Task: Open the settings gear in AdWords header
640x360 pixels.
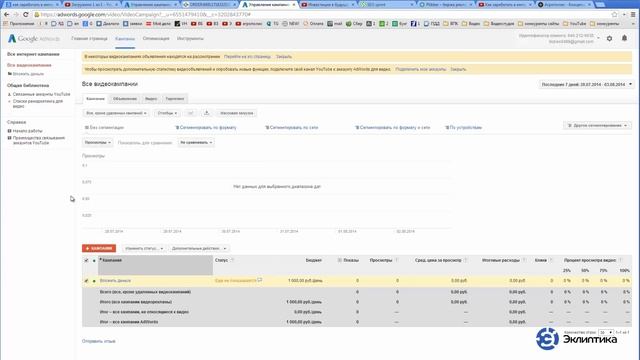Action: pyautogui.click(x=609, y=38)
